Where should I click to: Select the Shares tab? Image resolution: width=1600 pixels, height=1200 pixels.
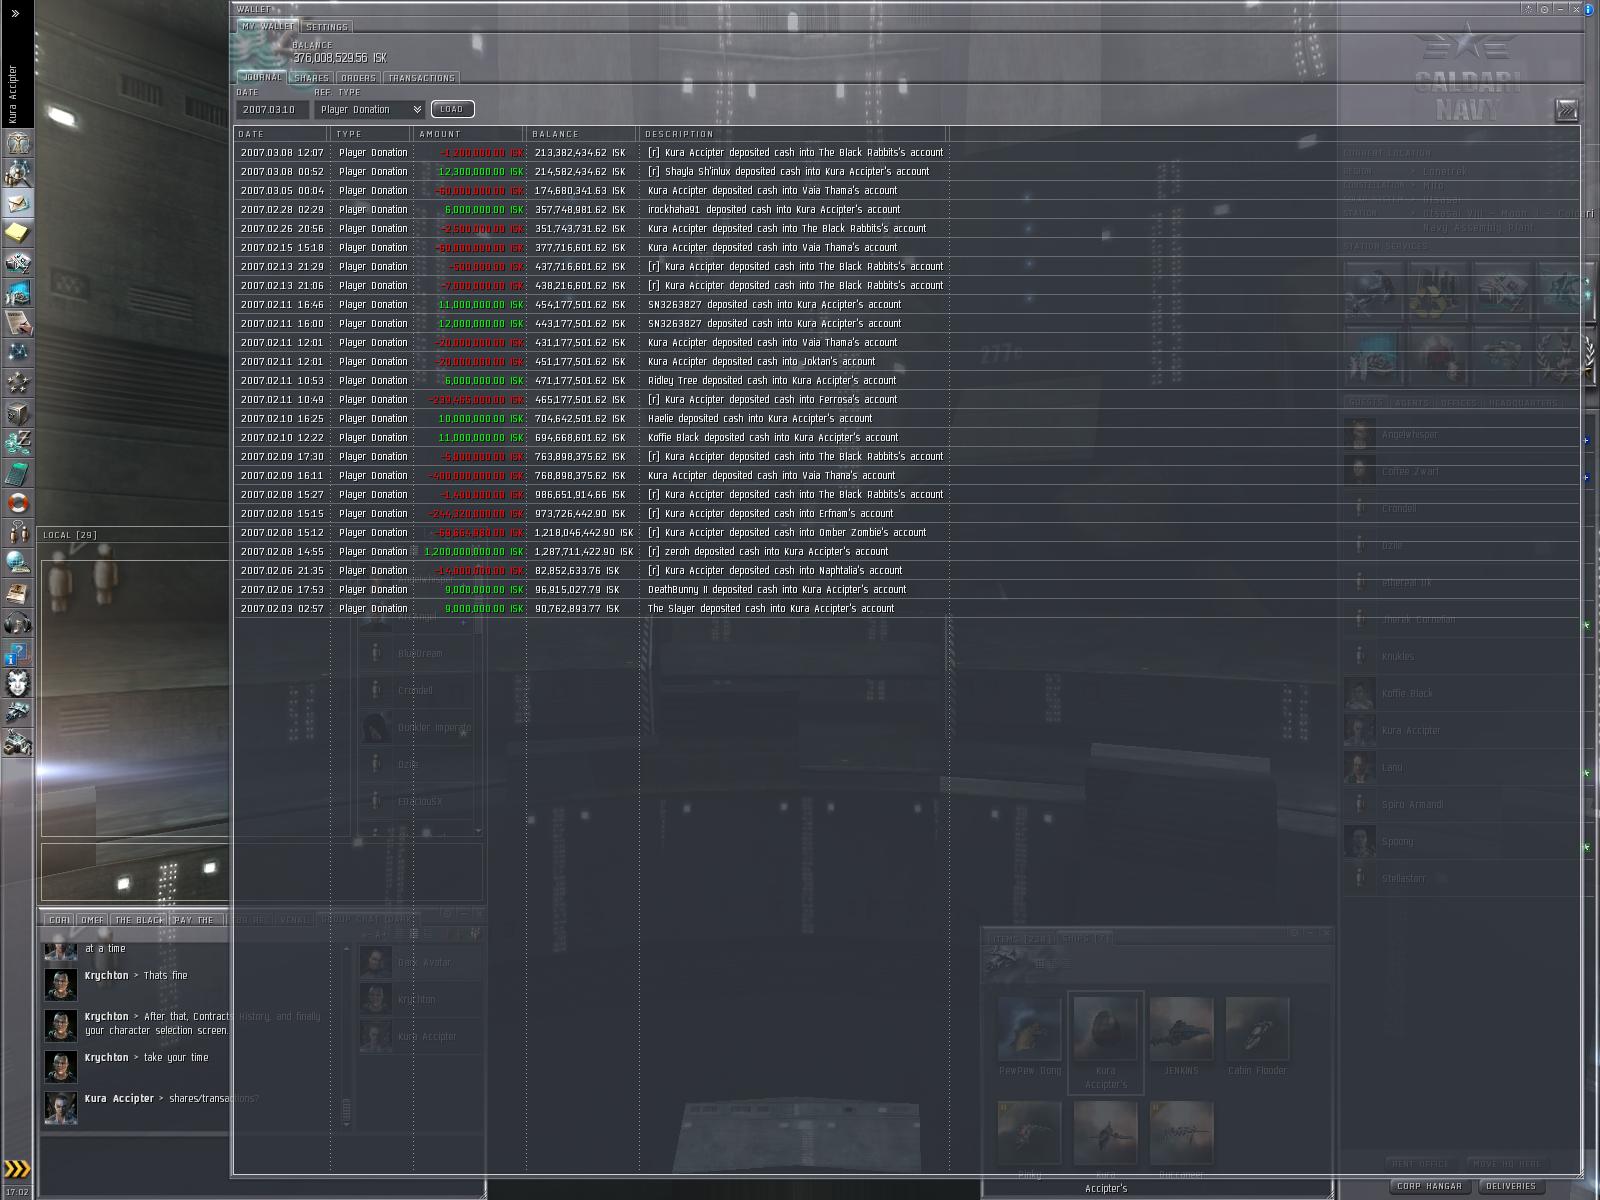coord(312,78)
